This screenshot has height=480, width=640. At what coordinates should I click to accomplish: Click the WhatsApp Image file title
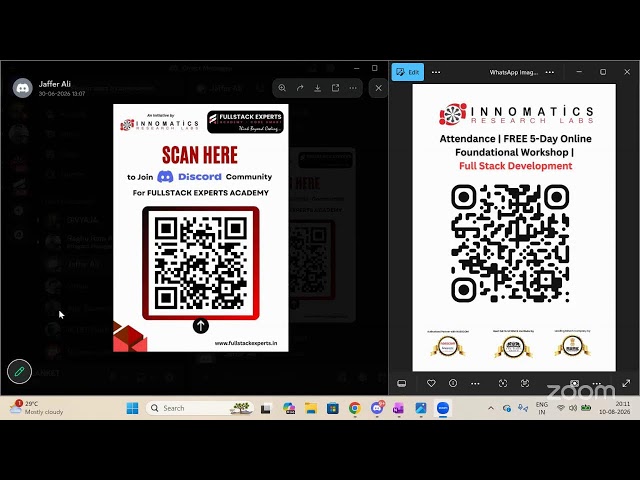tap(513, 72)
